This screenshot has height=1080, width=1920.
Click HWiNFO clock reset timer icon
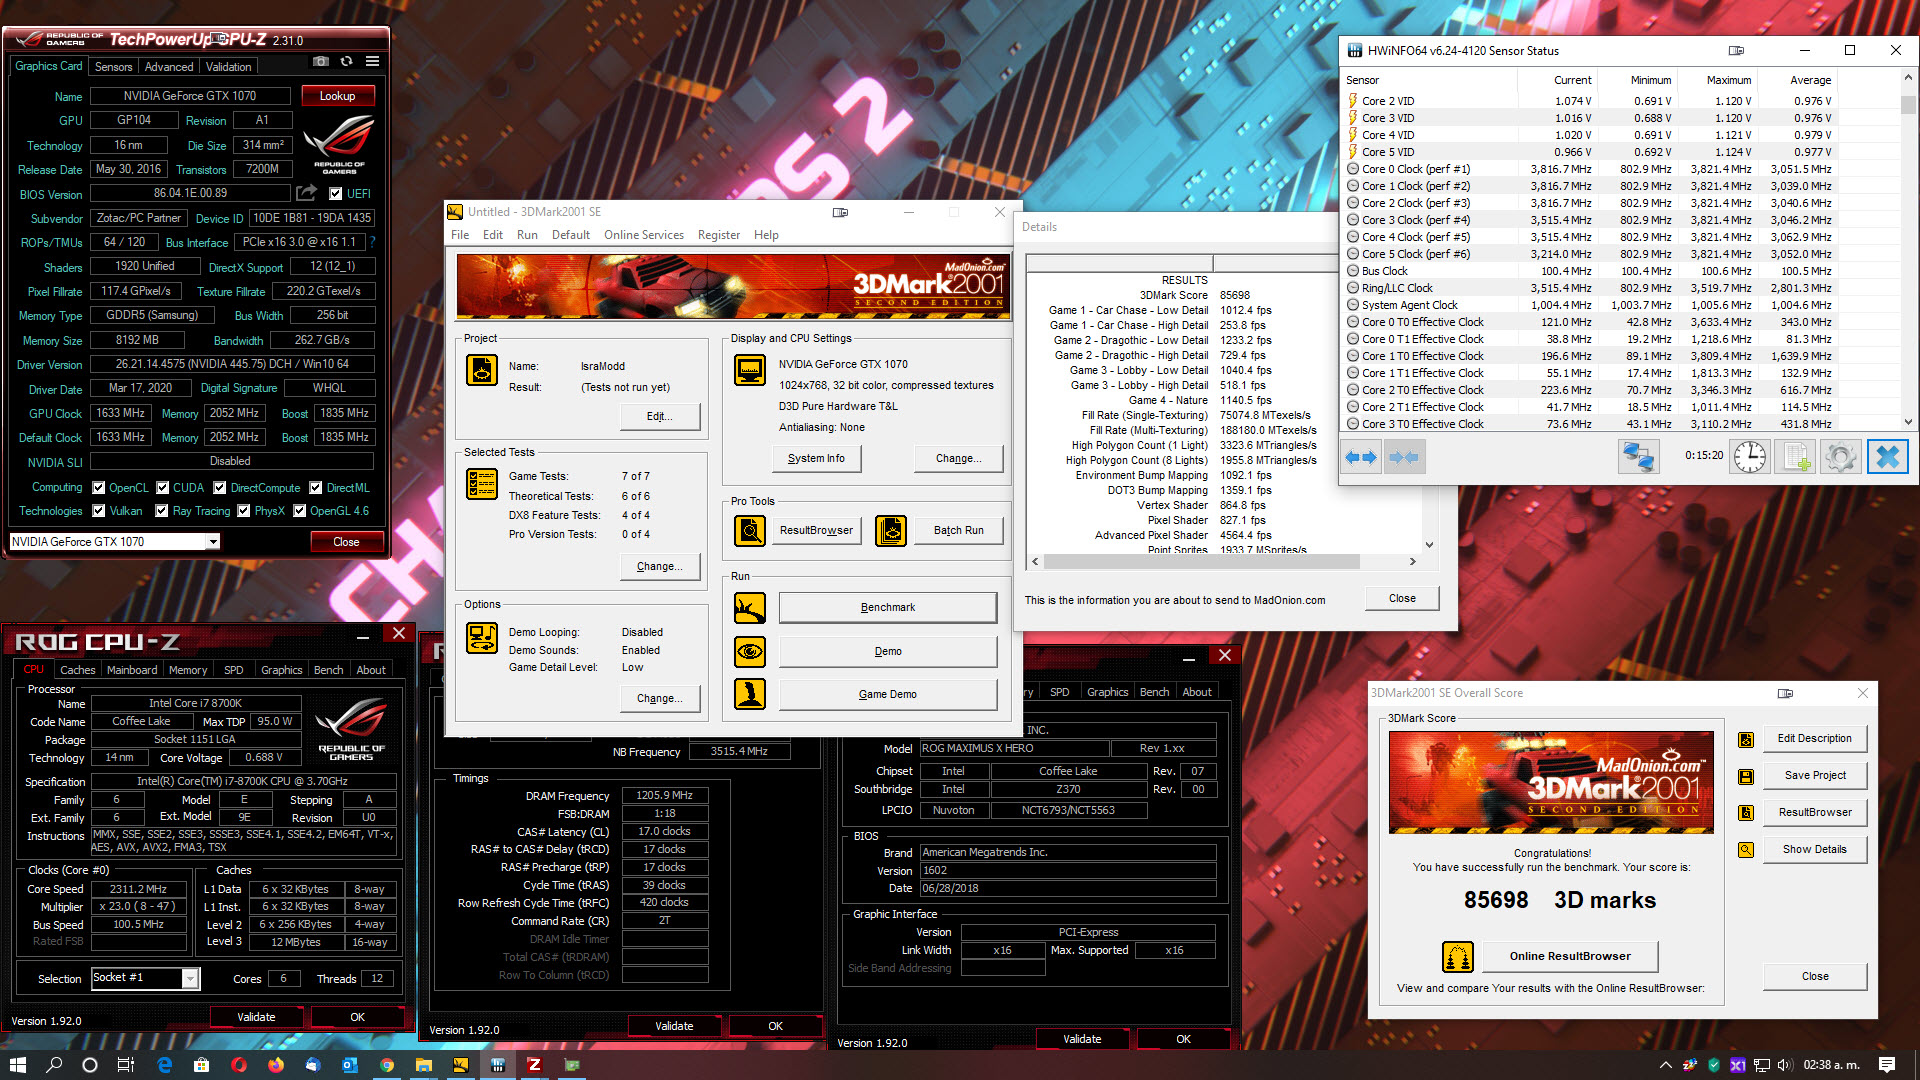point(1750,457)
